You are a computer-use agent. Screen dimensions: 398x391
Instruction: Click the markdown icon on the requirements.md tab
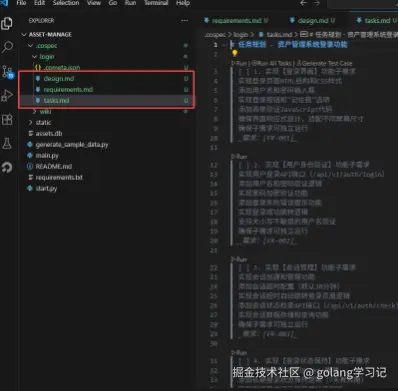(207, 21)
